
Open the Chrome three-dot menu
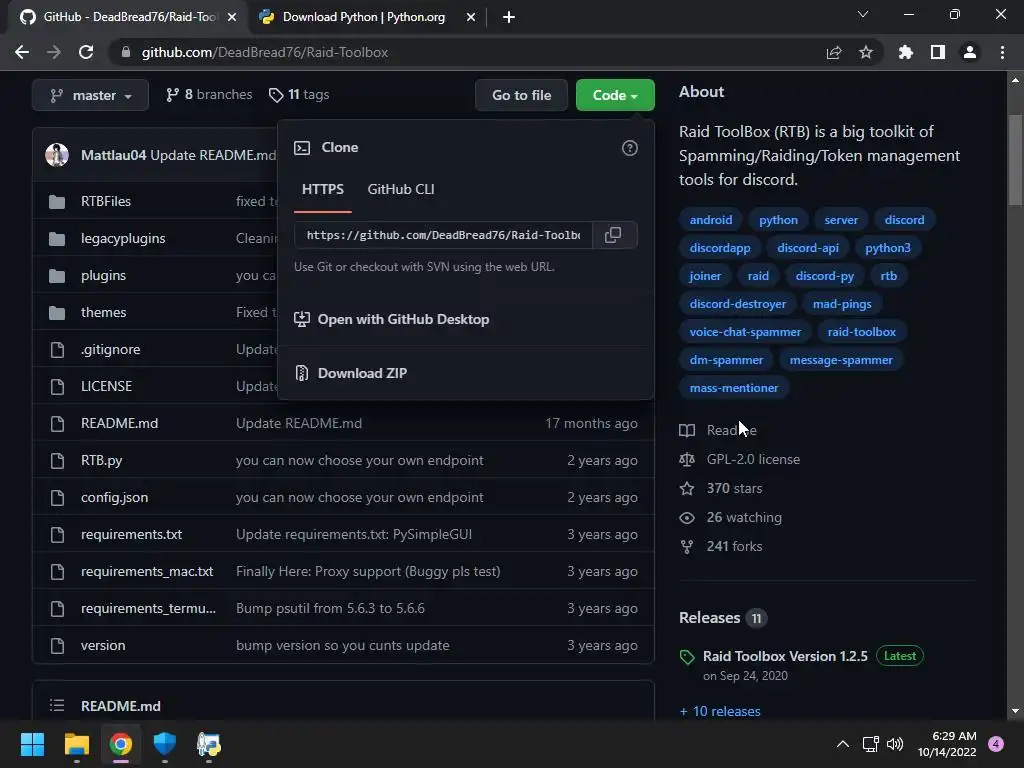[x=1002, y=52]
